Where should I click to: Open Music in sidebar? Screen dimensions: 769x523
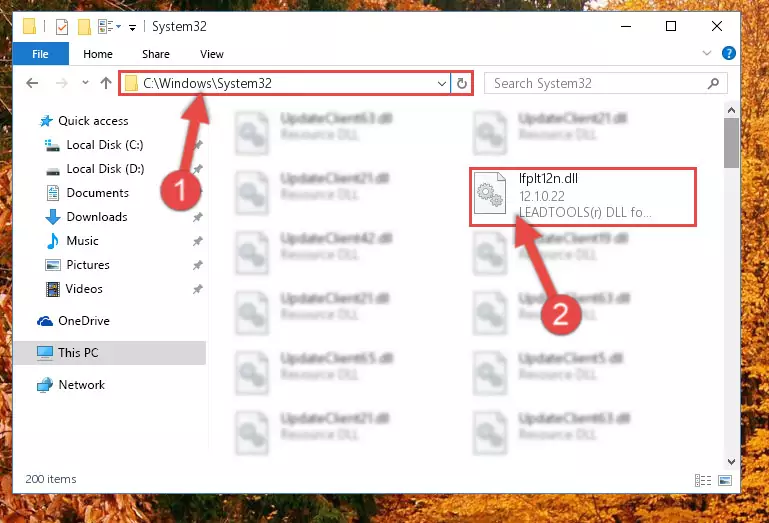tap(82, 241)
